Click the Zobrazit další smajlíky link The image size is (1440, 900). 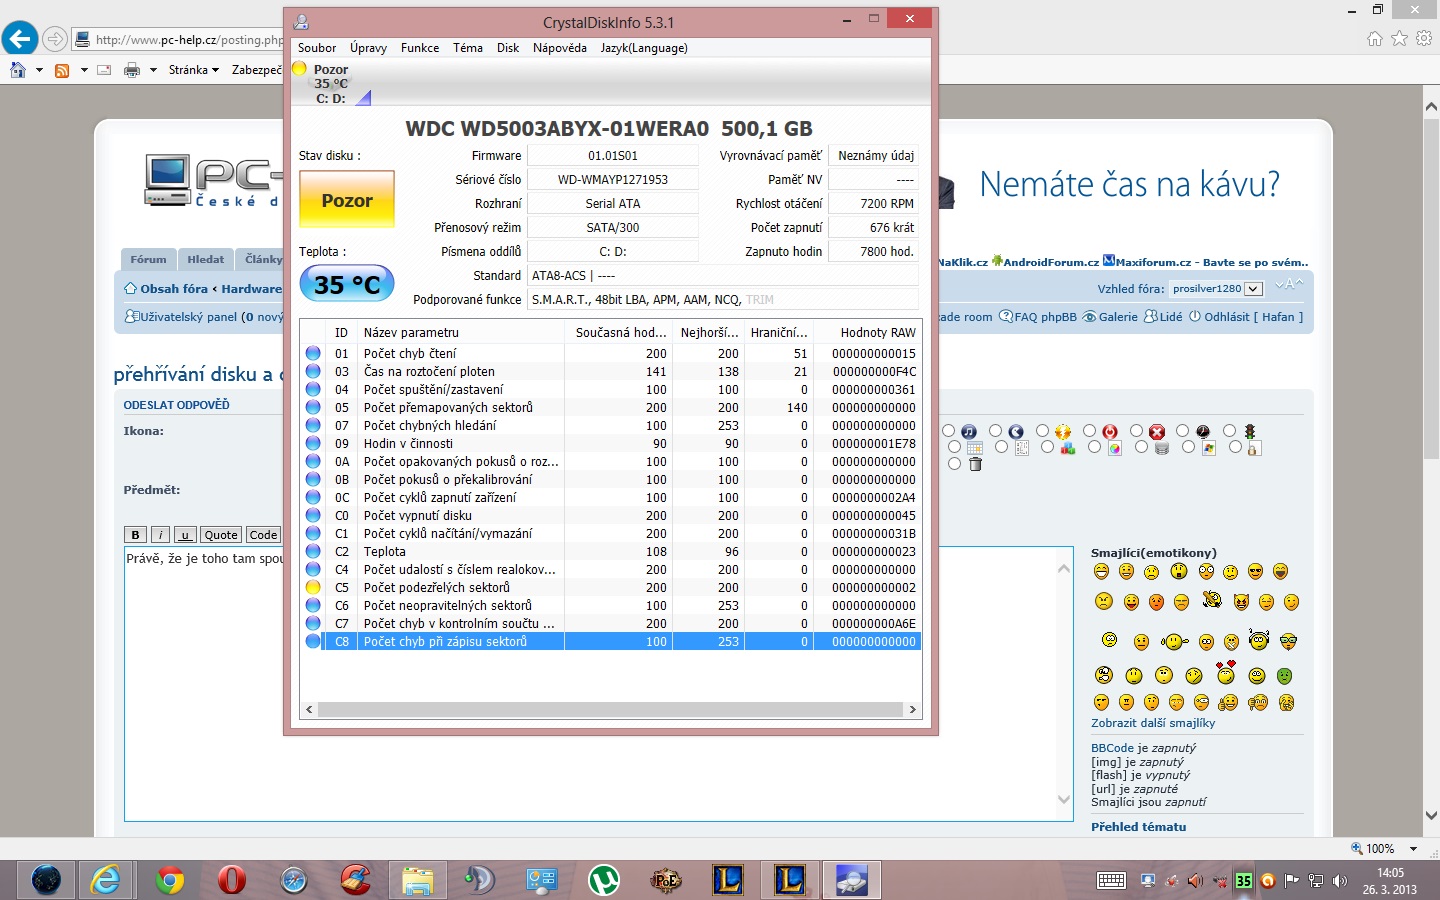click(x=1153, y=723)
